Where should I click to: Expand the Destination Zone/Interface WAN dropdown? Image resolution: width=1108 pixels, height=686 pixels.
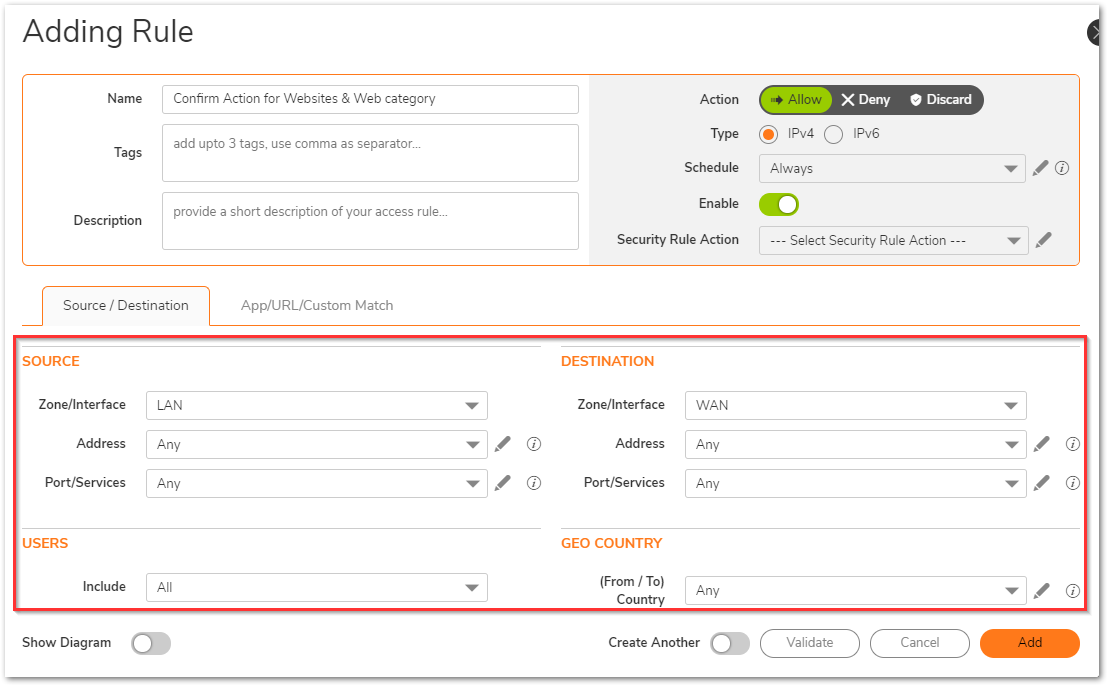tap(855, 405)
